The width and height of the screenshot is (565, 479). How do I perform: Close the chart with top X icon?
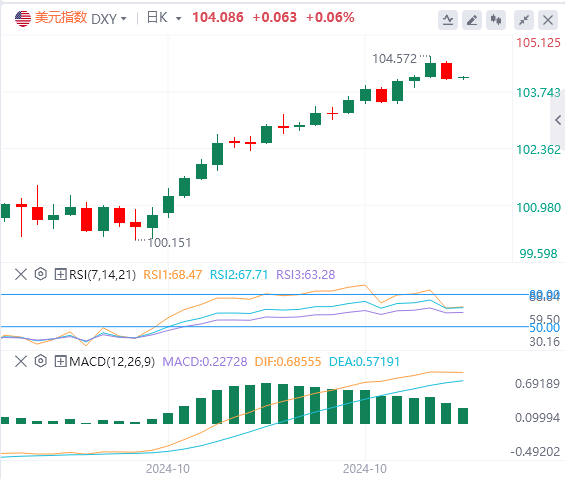coord(548,19)
